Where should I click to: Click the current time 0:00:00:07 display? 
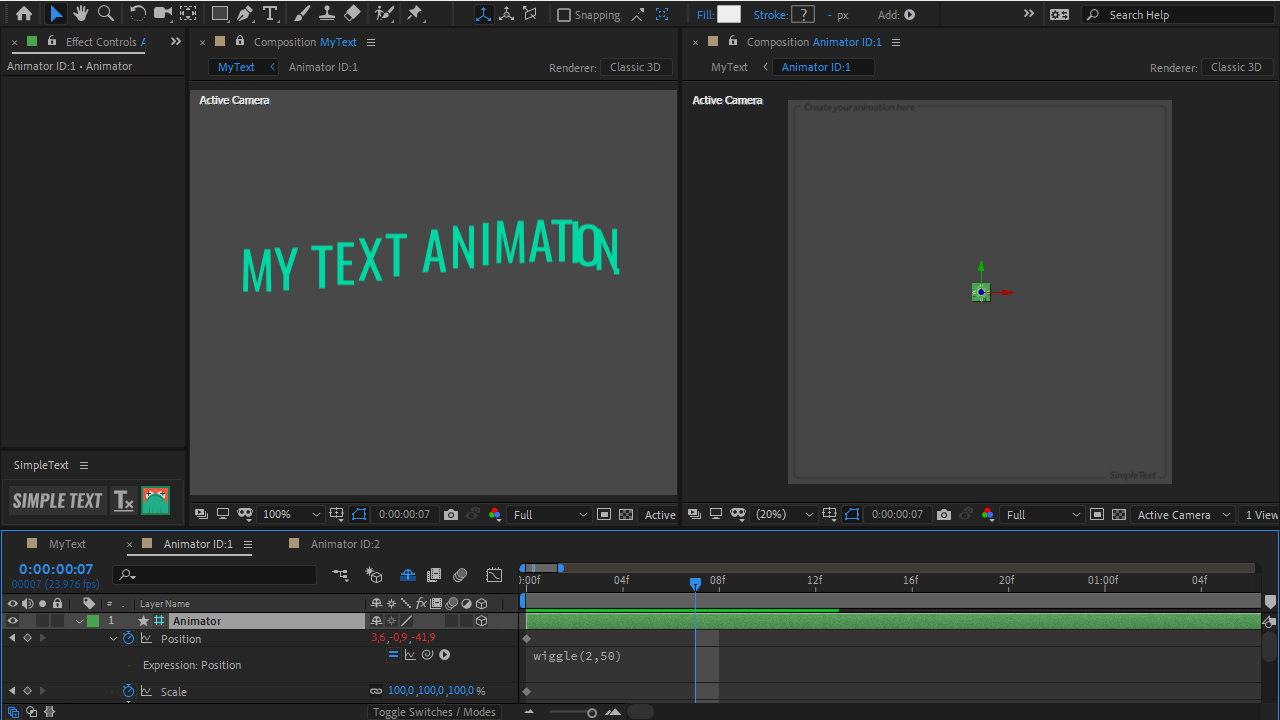pos(56,569)
